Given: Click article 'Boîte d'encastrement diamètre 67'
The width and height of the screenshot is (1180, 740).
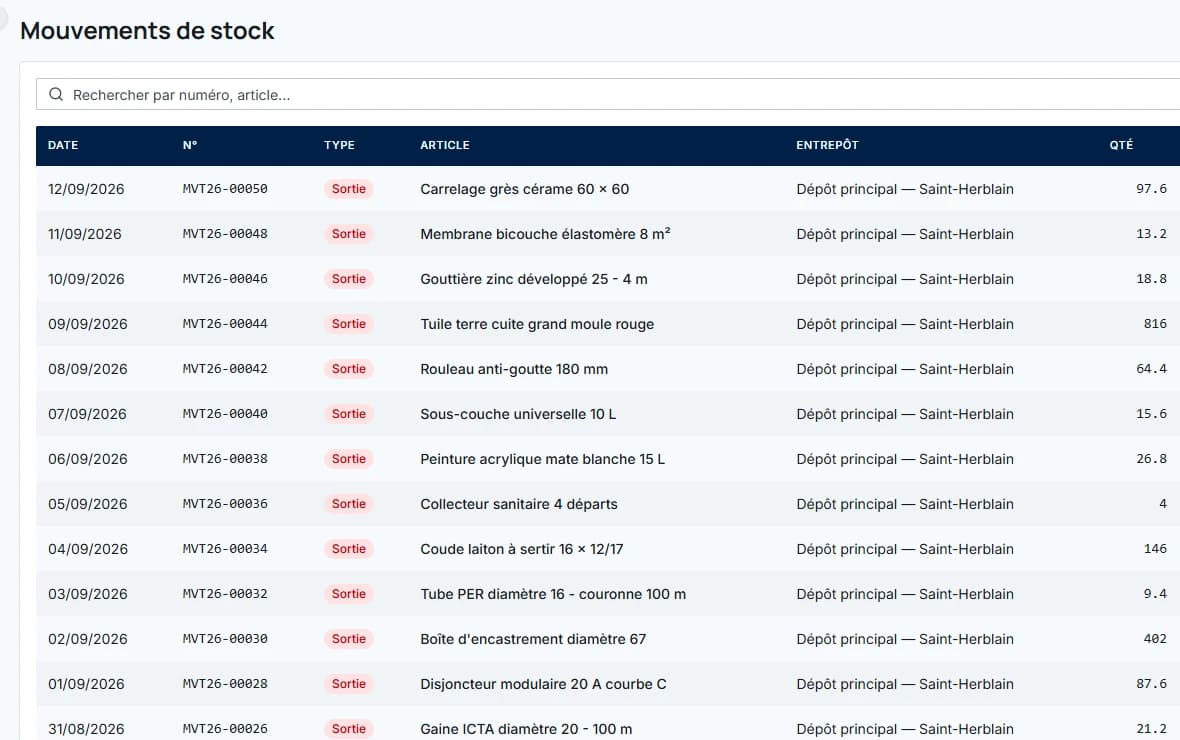Looking at the screenshot, I should coord(533,639).
